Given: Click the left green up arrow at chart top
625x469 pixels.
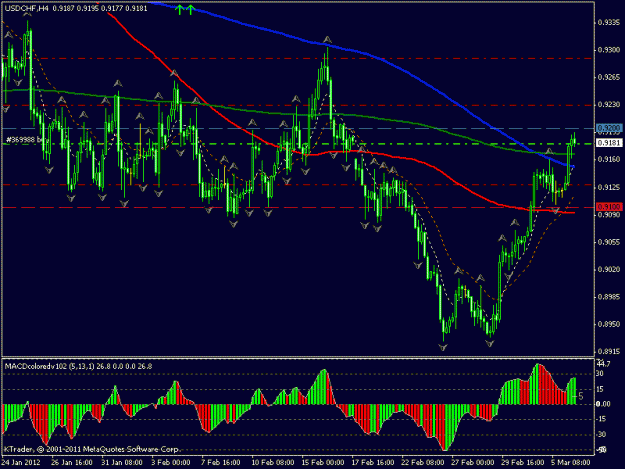Looking at the screenshot, I should click(180, 10).
